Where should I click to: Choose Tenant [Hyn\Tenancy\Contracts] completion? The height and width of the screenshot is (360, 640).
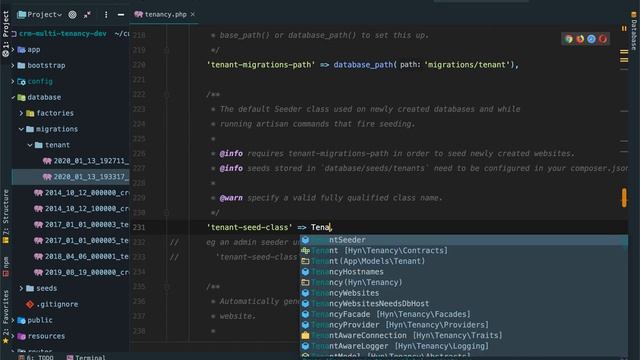click(x=464, y=251)
